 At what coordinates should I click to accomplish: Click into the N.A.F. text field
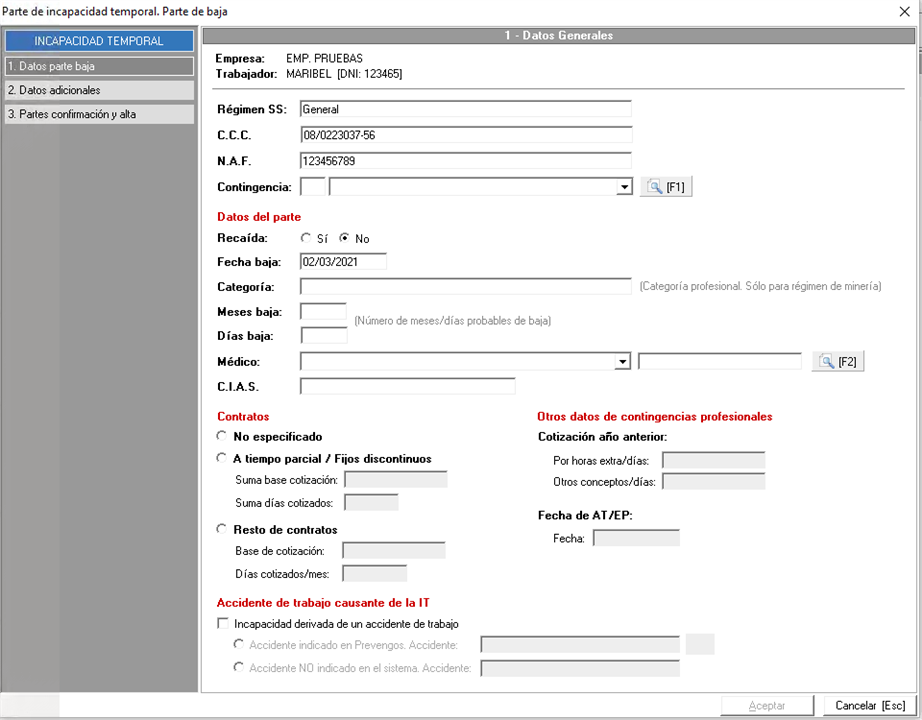465,160
